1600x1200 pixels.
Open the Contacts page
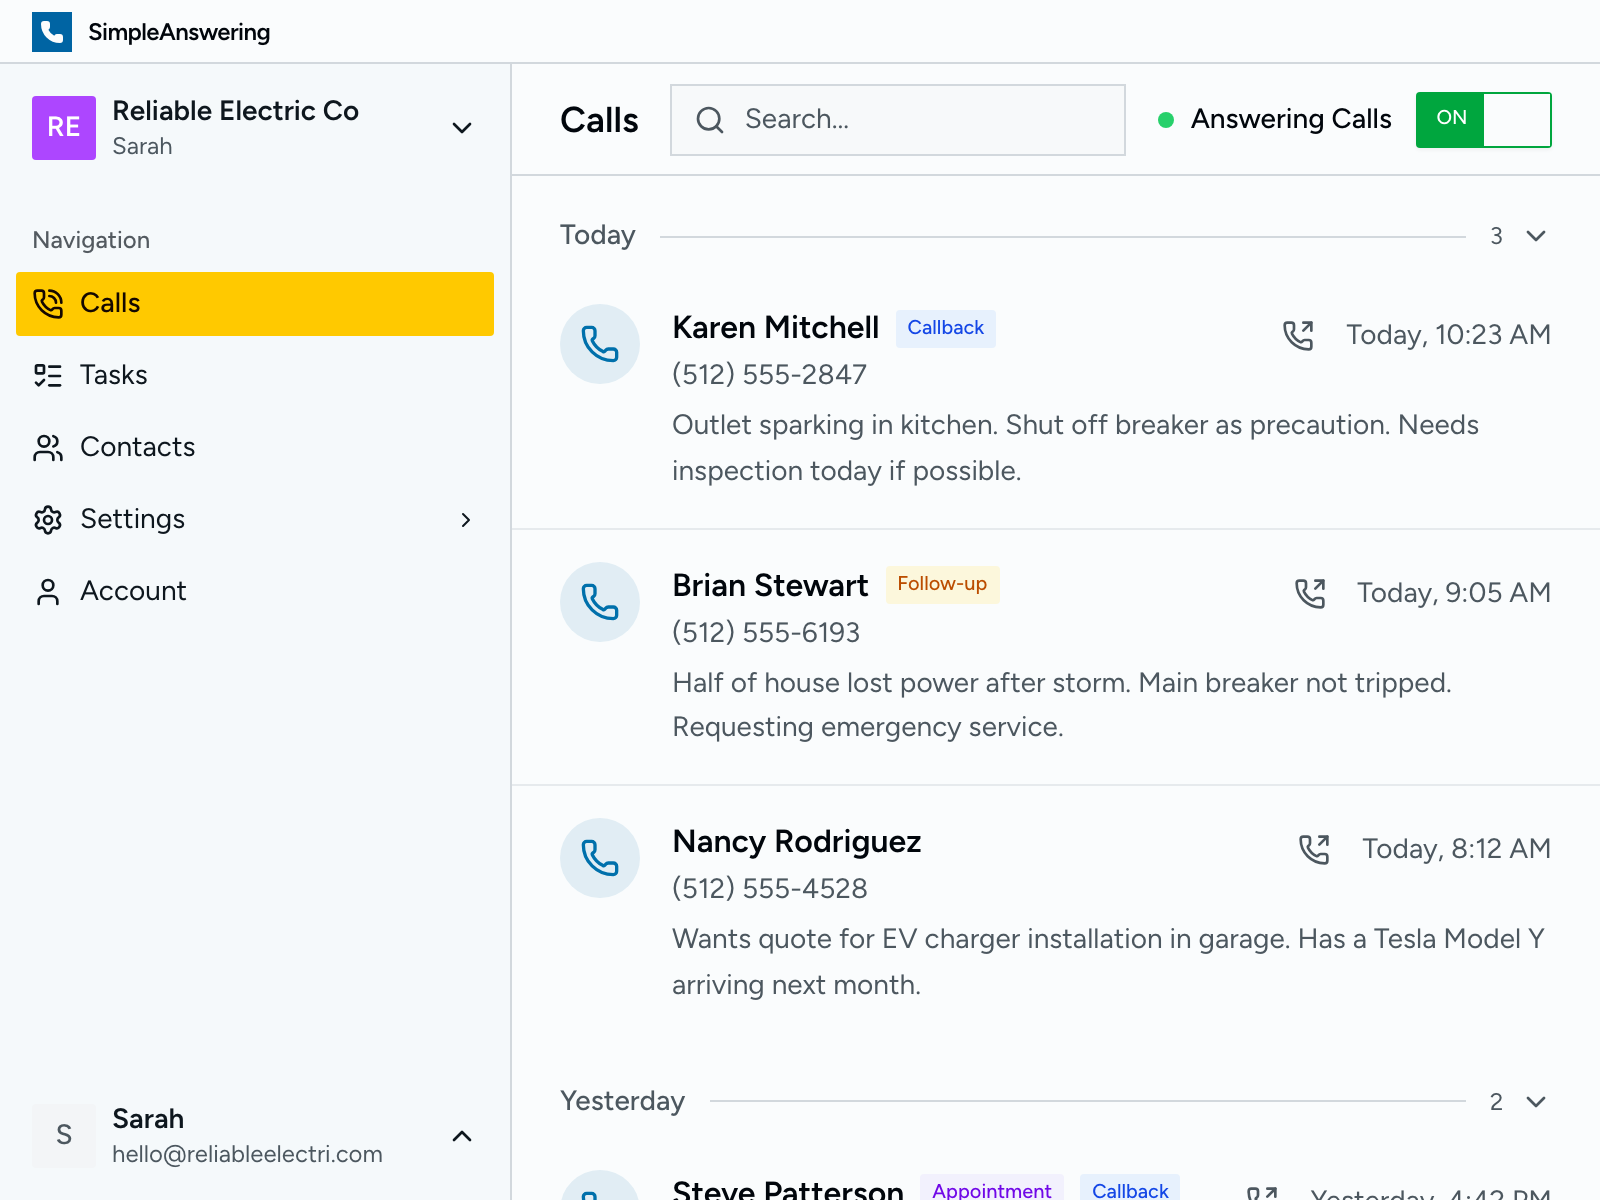tap(137, 447)
